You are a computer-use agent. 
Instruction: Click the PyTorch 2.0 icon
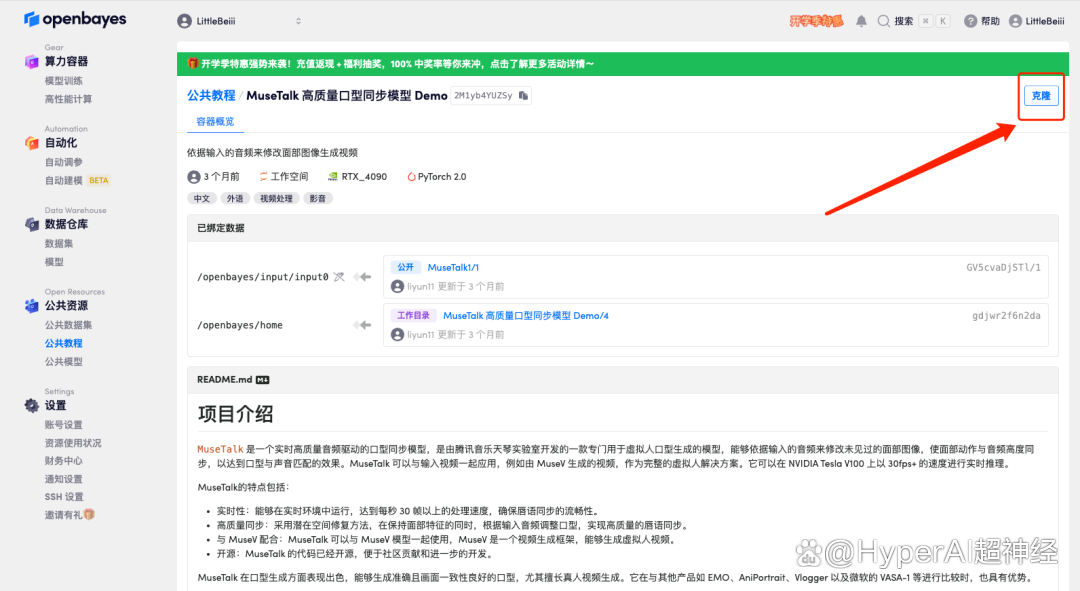411,177
